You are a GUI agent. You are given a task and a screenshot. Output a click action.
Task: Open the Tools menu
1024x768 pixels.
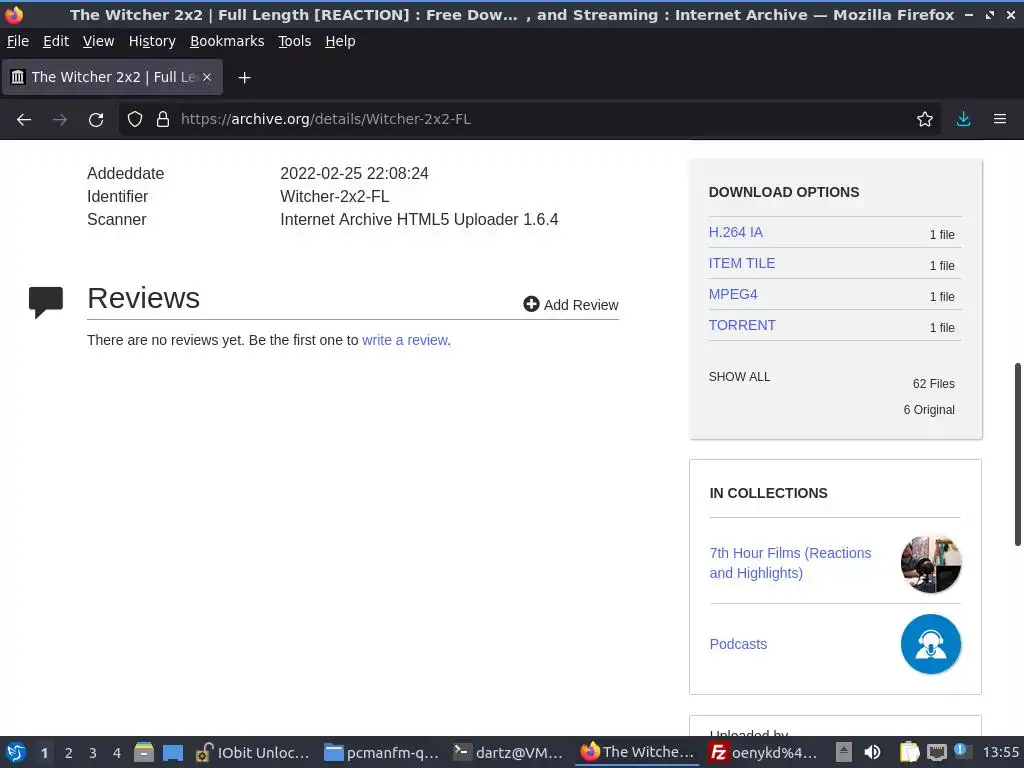pos(295,41)
